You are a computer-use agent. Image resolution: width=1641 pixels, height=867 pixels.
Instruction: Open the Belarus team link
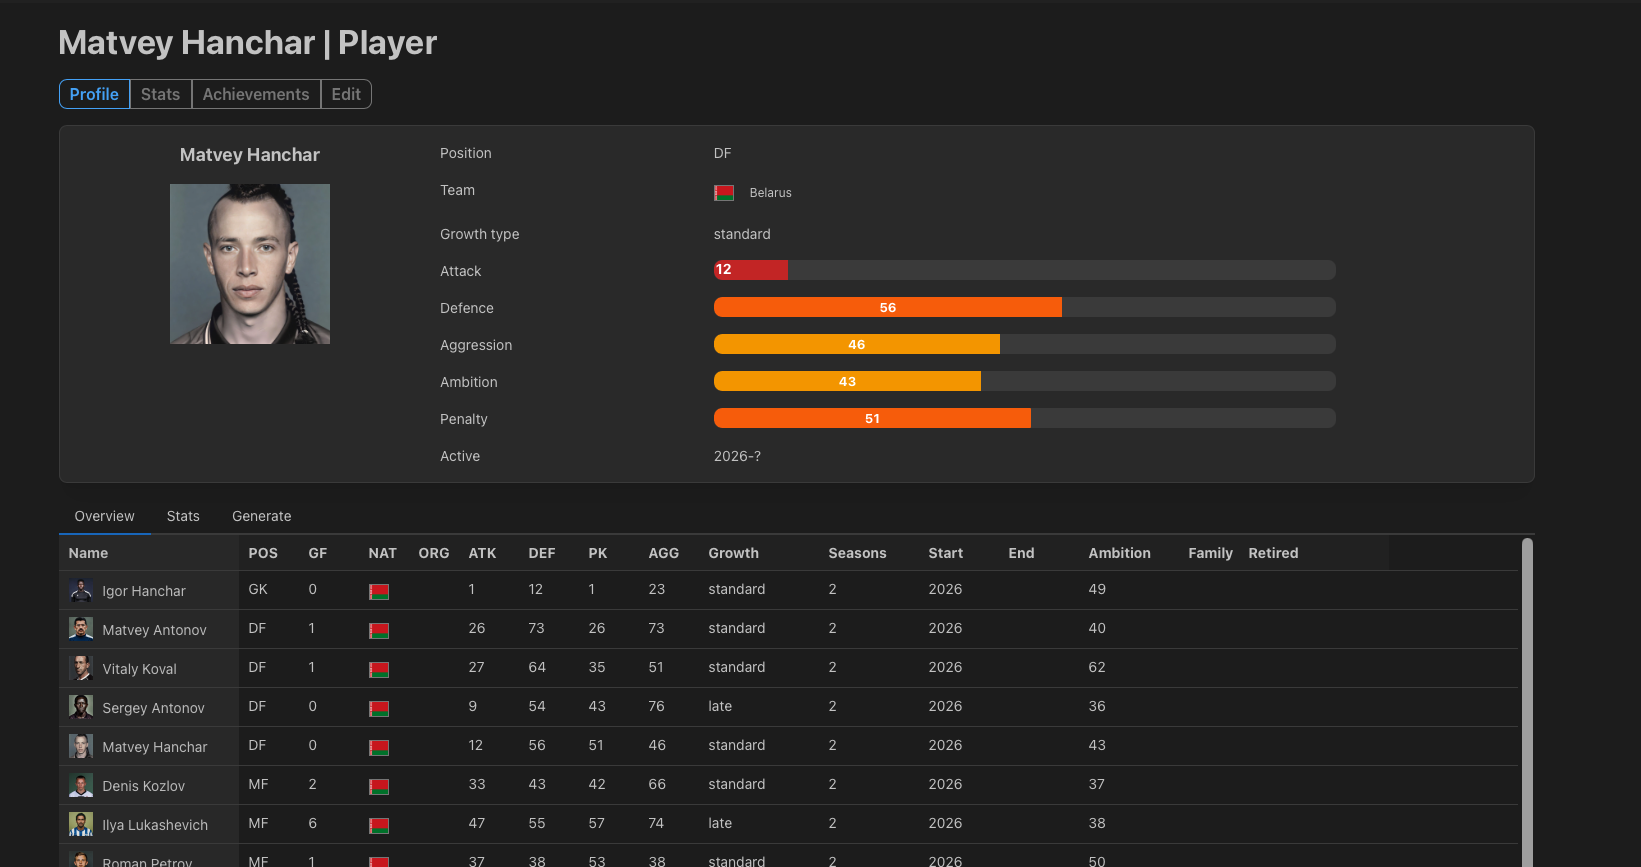click(x=770, y=193)
